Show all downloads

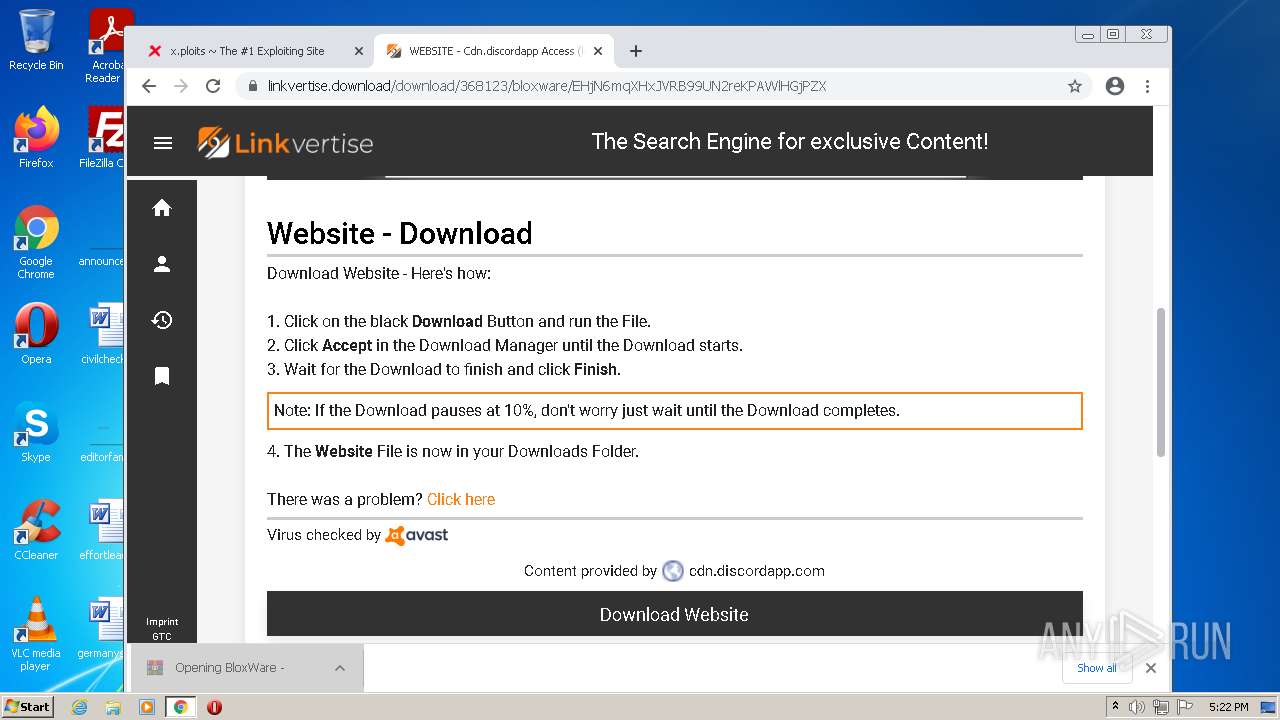(x=1096, y=668)
